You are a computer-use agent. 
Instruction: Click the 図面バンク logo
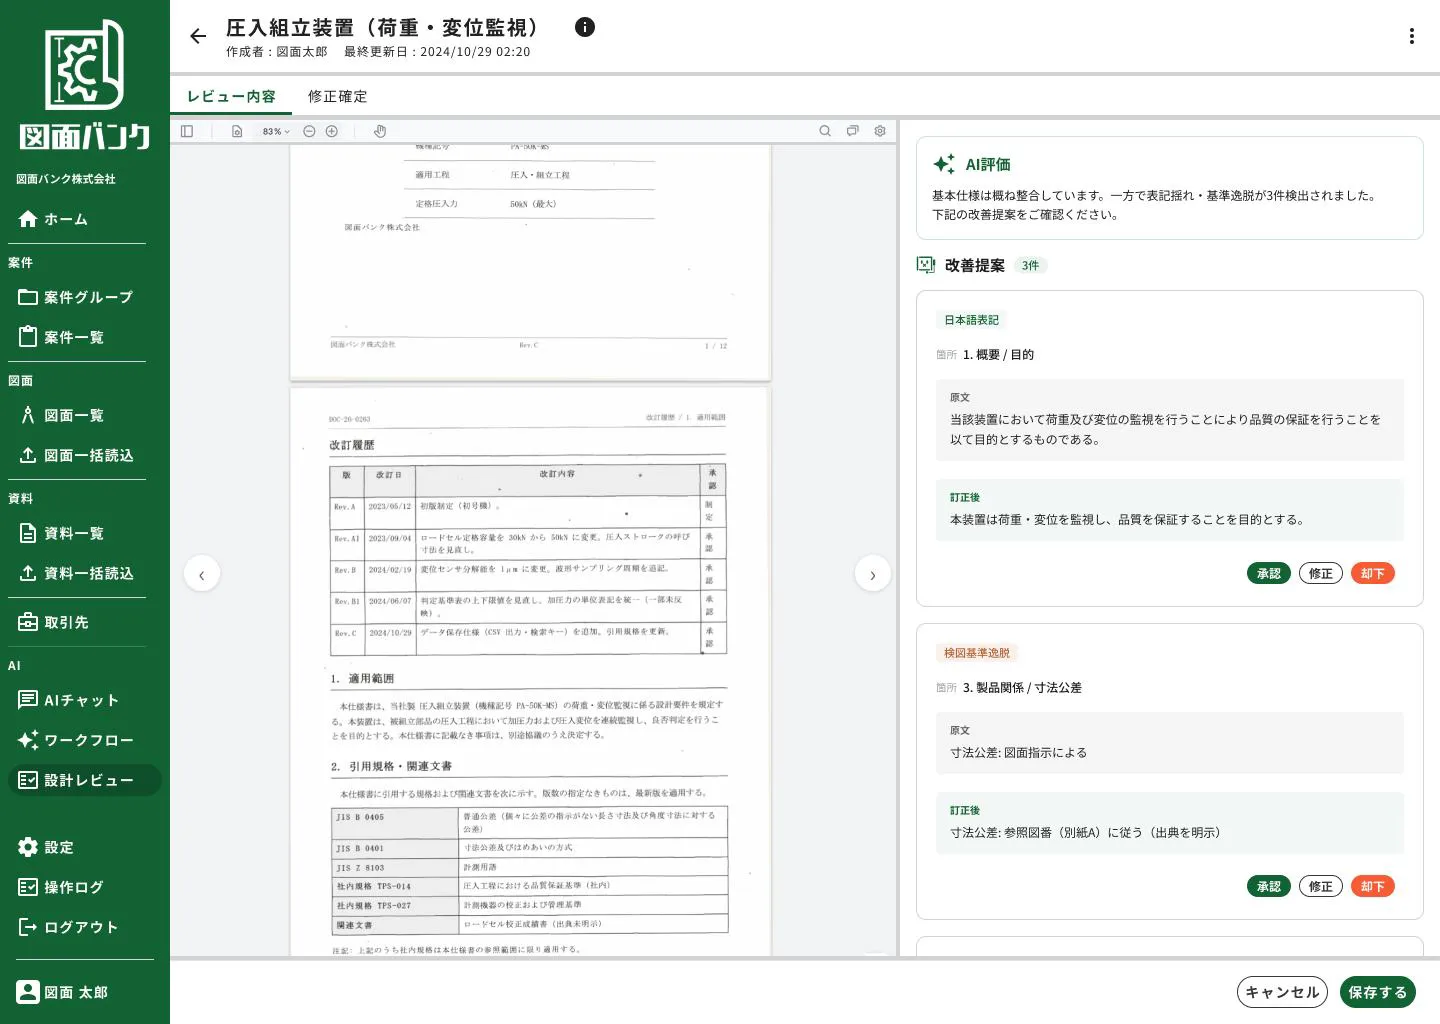point(85,85)
